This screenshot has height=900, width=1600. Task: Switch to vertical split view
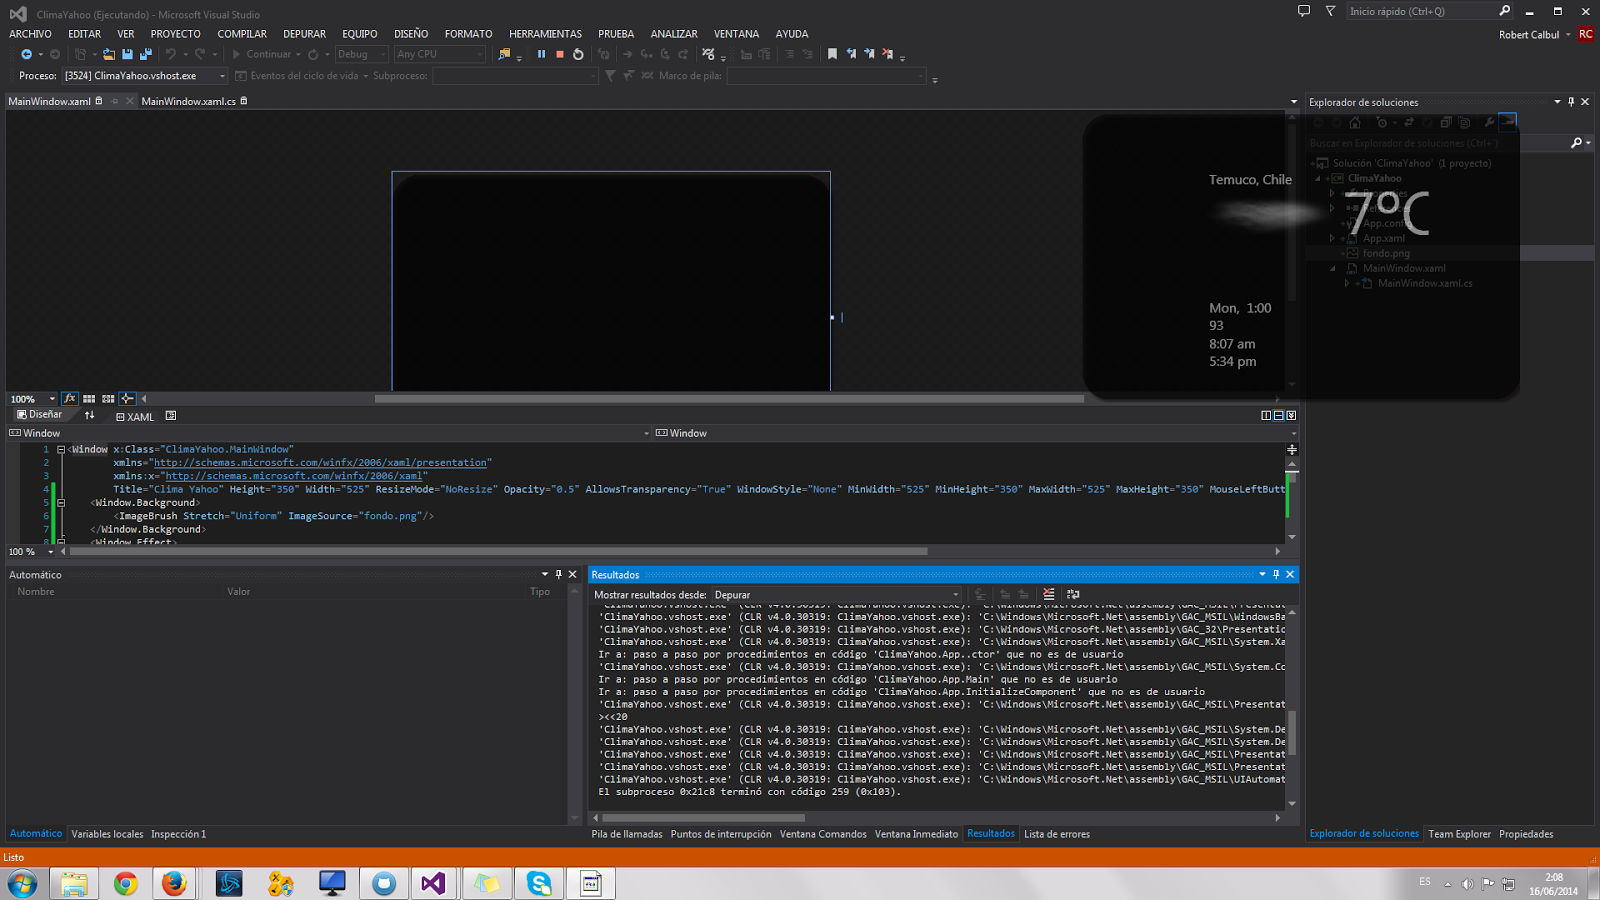pos(1266,416)
